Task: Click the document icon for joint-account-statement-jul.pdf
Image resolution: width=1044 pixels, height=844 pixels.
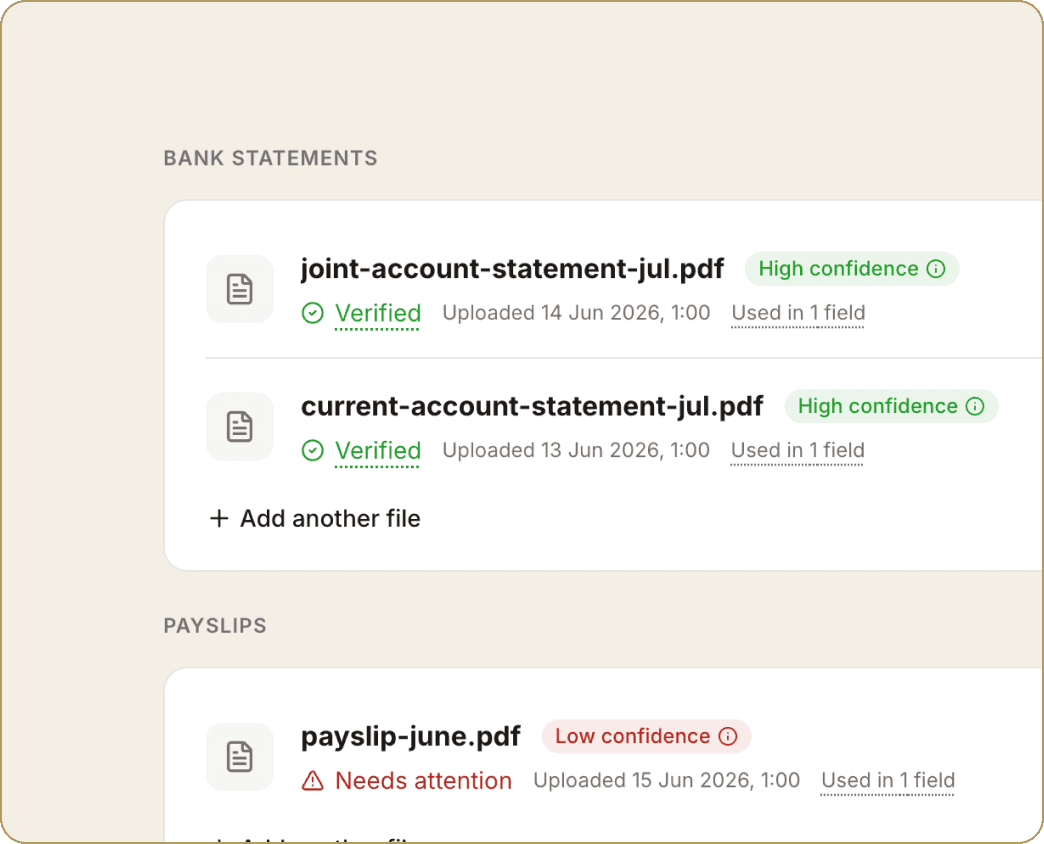Action: pyautogui.click(x=240, y=289)
